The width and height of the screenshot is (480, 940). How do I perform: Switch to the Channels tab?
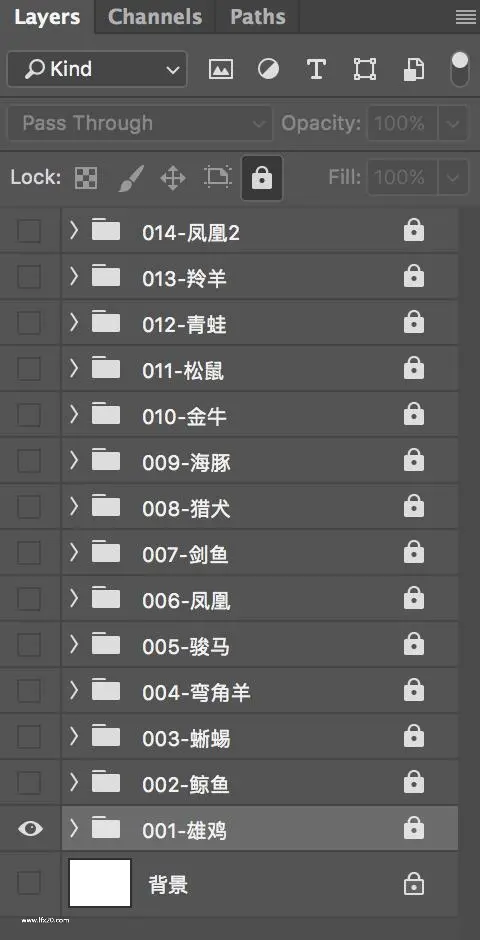click(155, 17)
